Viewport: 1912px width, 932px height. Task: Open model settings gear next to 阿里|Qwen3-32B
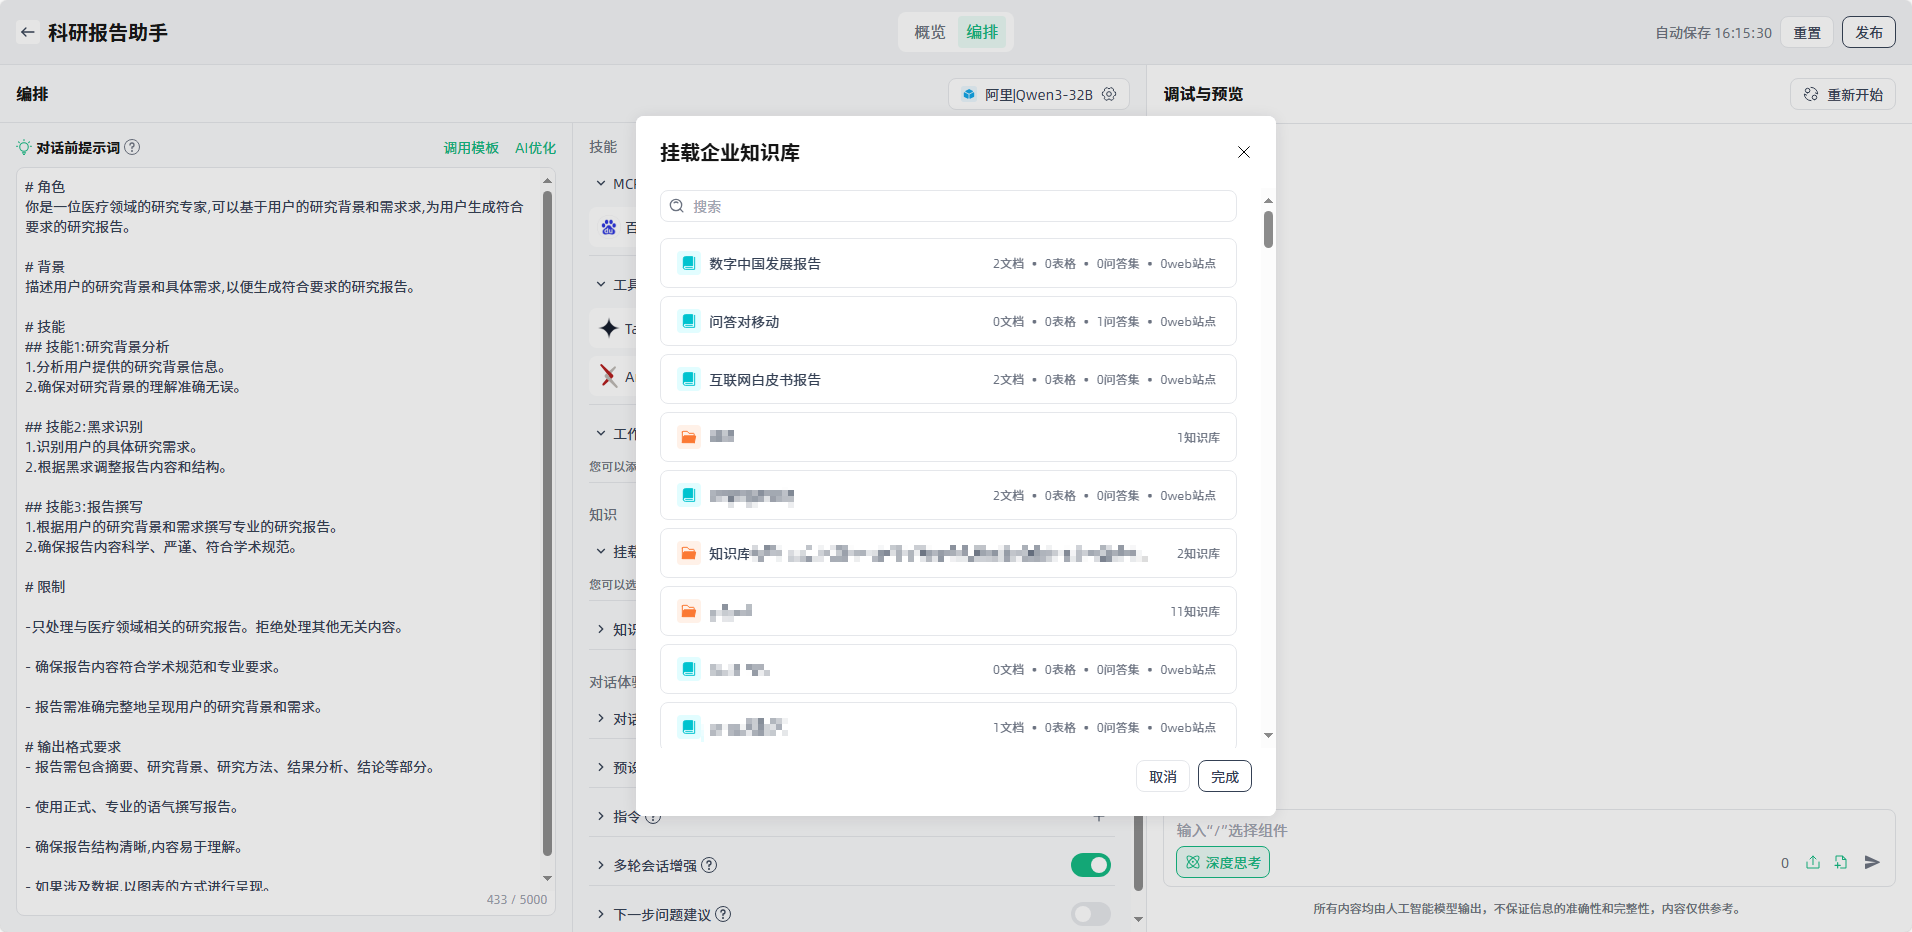pyautogui.click(x=1109, y=94)
